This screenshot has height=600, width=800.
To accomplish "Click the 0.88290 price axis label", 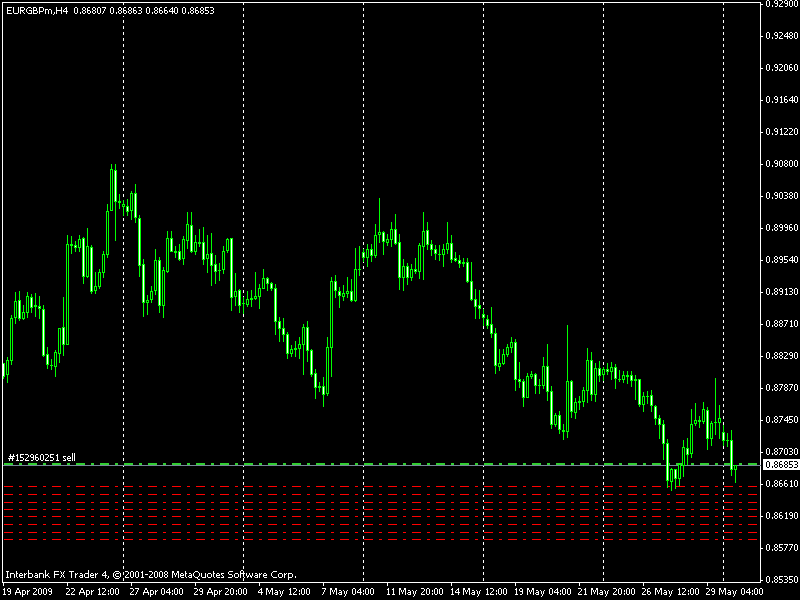I will point(779,356).
